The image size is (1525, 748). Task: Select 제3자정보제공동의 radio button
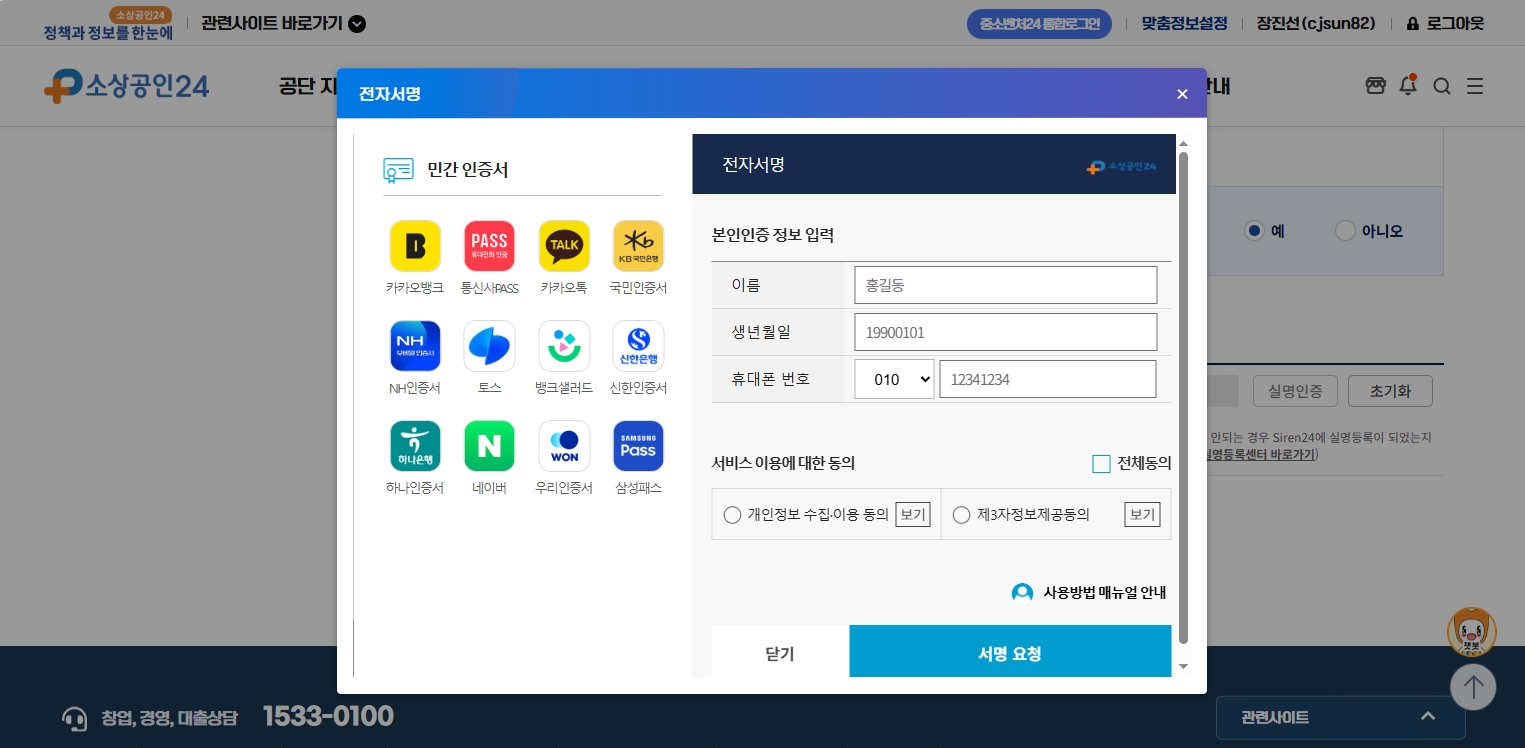click(961, 515)
